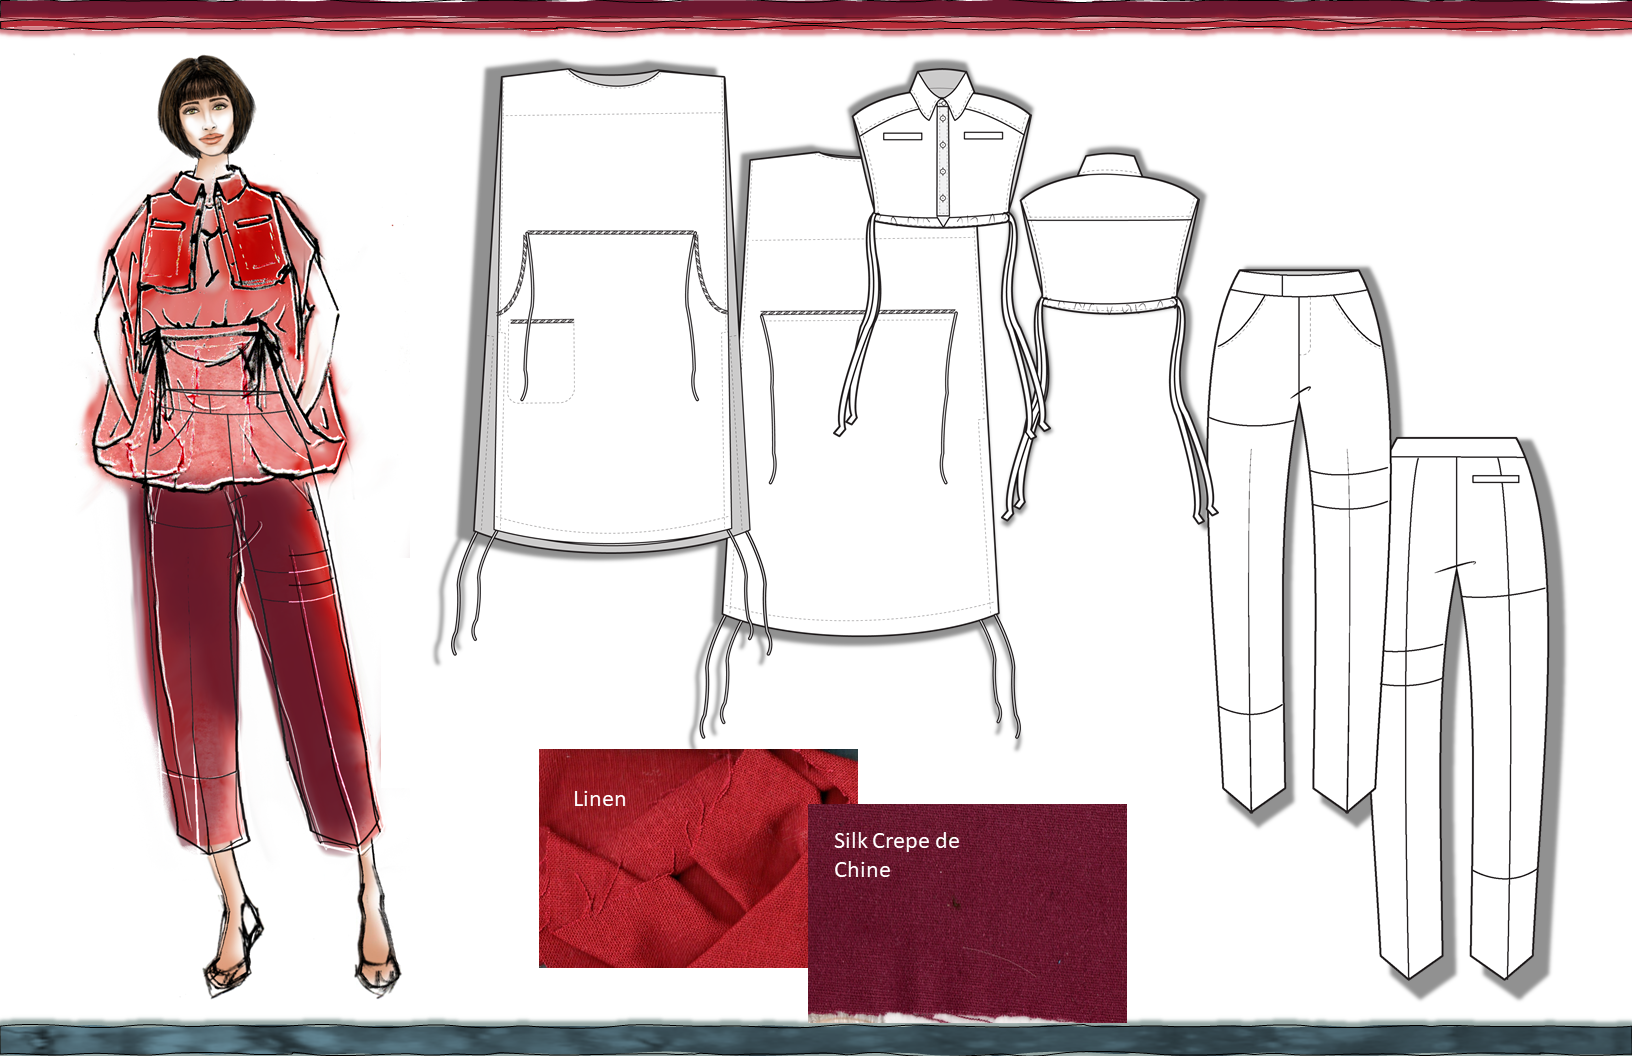The width and height of the screenshot is (1632, 1056).
Task: Click the "Silk Crepe de Chine" label
Action: point(896,855)
